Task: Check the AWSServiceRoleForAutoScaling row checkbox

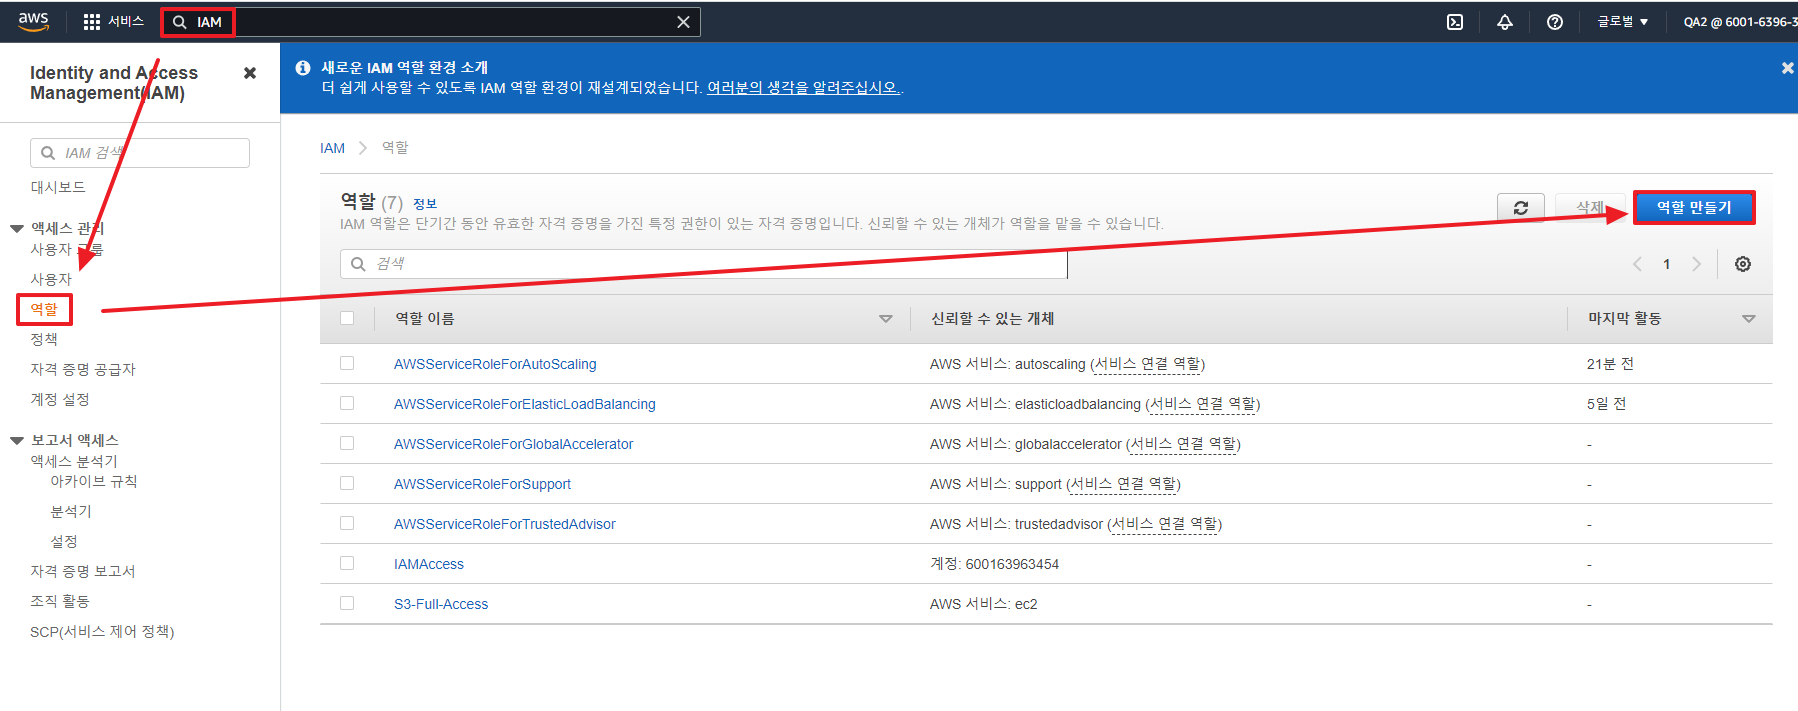Action: pyautogui.click(x=347, y=363)
